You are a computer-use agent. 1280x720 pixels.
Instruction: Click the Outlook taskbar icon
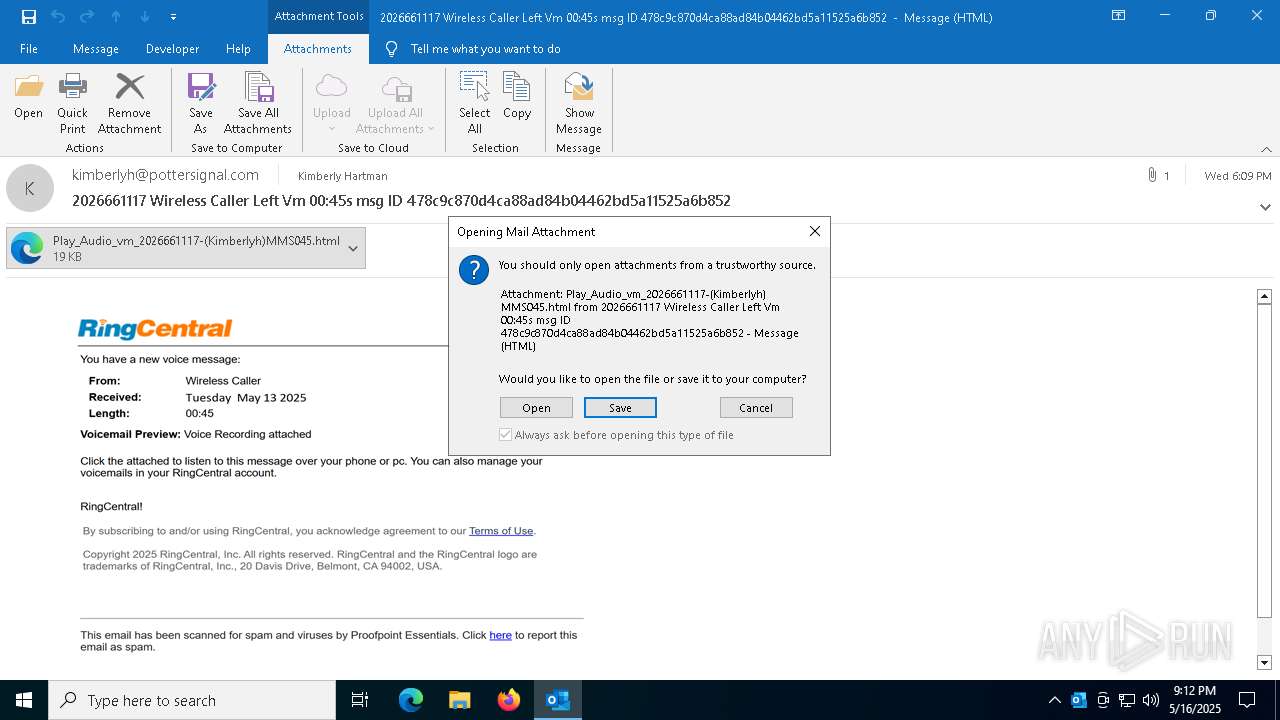(x=558, y=700)
